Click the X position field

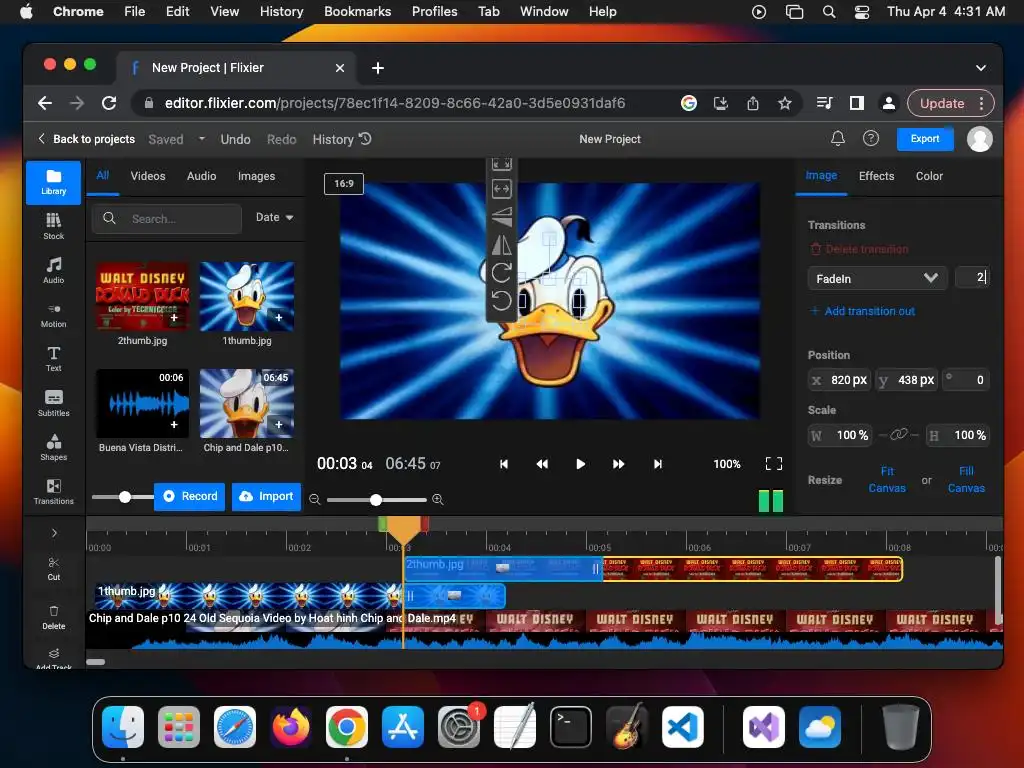point(839,379)
